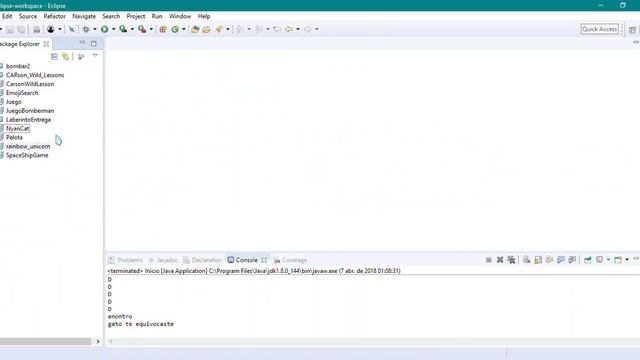The height and width of the screenshot is (360, 640).
Task: Open the Package Explorer view menu triangle
Action: pos(95,56)
